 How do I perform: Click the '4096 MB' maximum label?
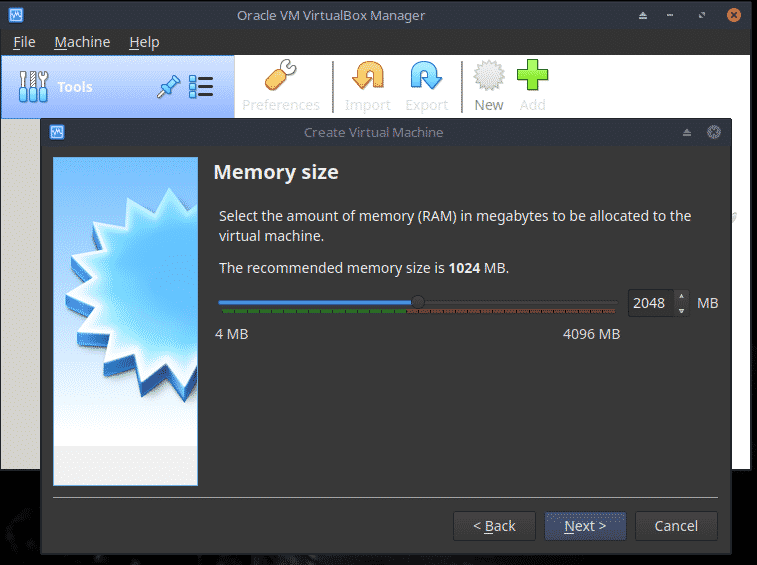coord(591,334)
